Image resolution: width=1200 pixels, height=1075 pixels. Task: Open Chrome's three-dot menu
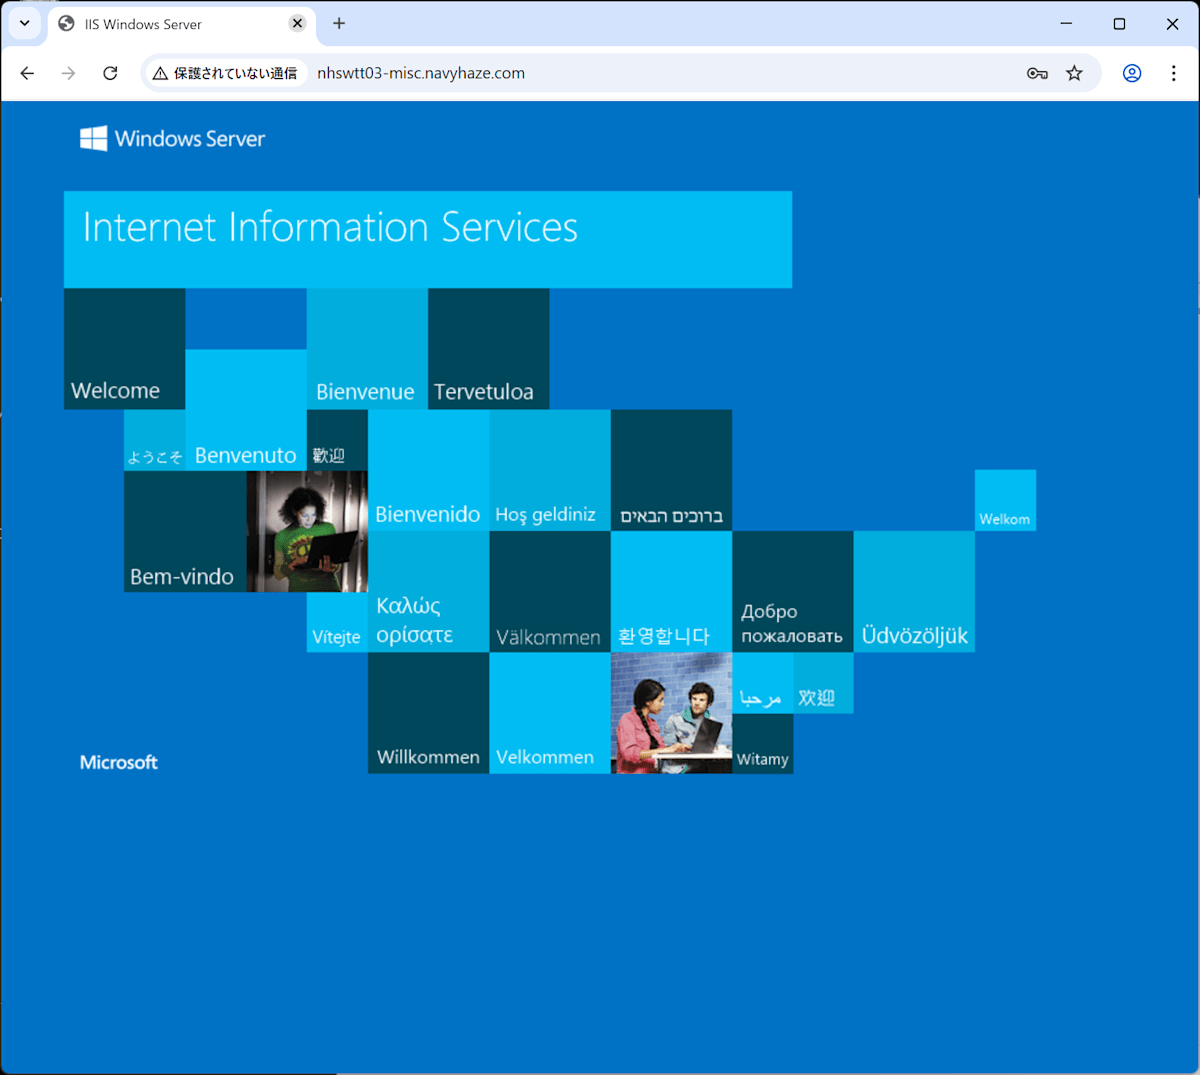click(x=1174, y=73)
